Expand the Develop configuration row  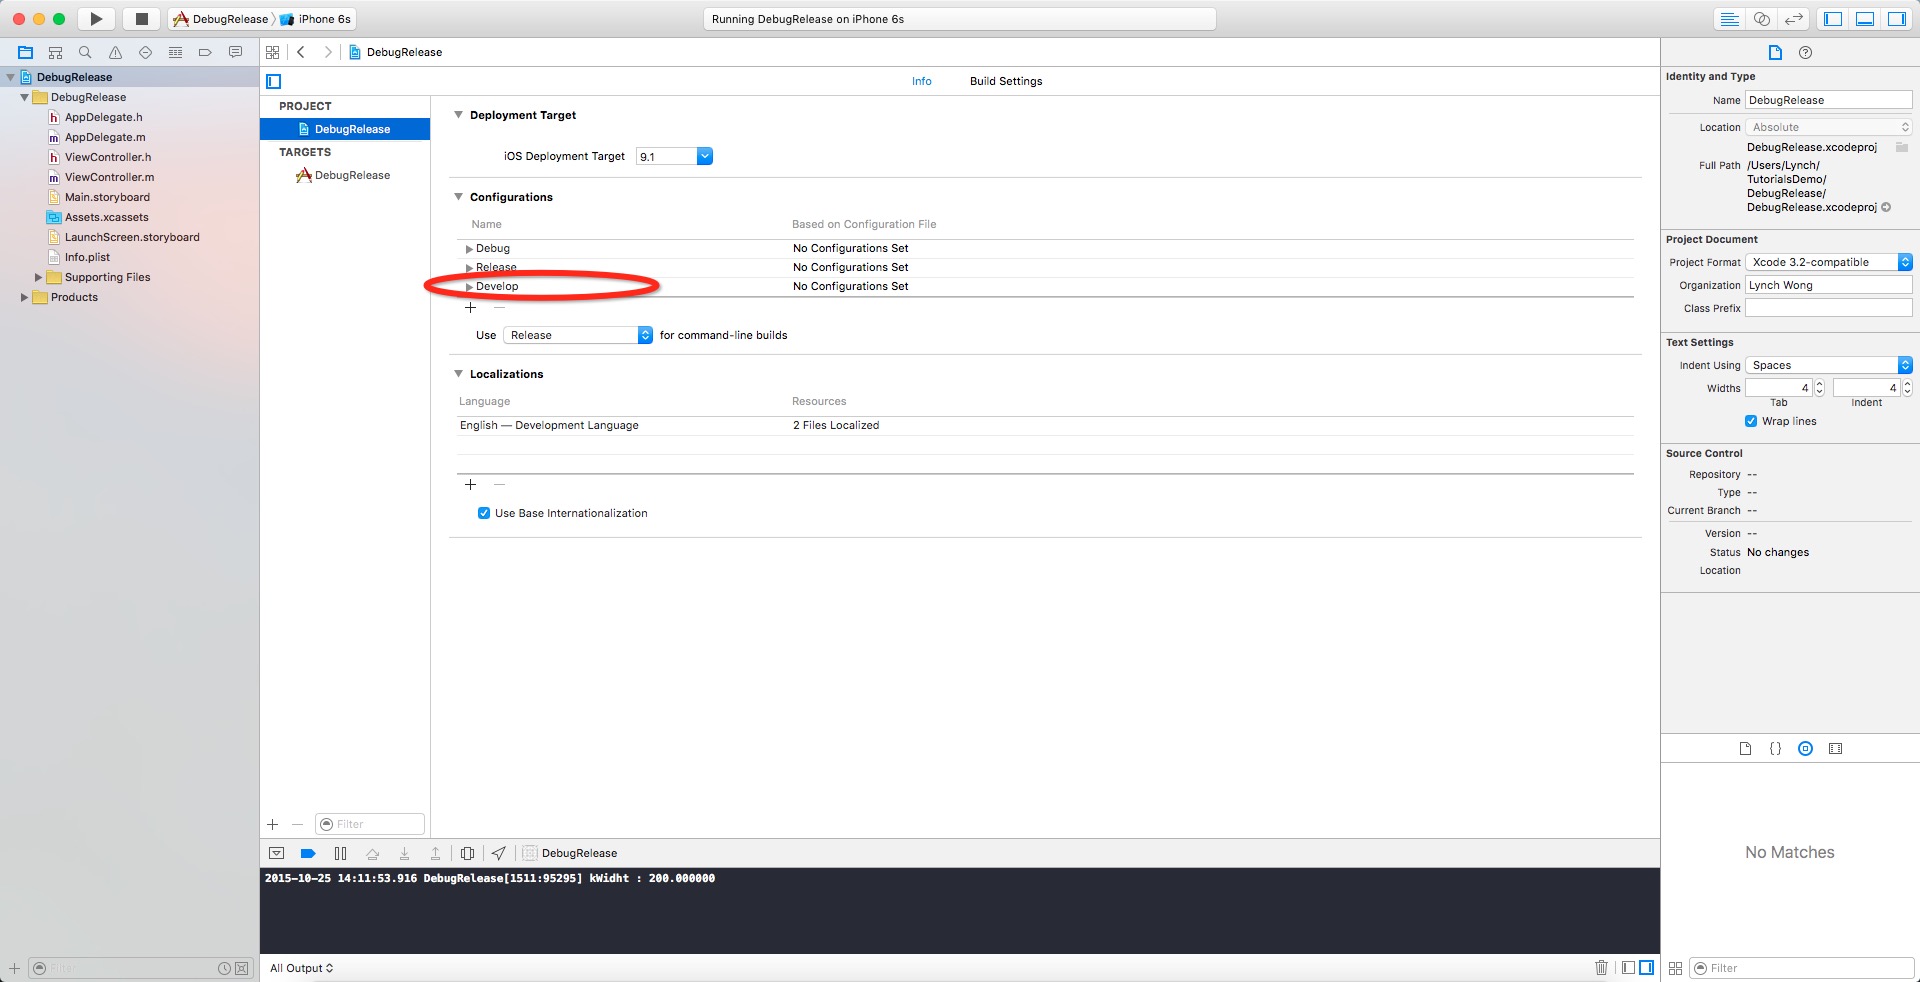click(469, 287)
